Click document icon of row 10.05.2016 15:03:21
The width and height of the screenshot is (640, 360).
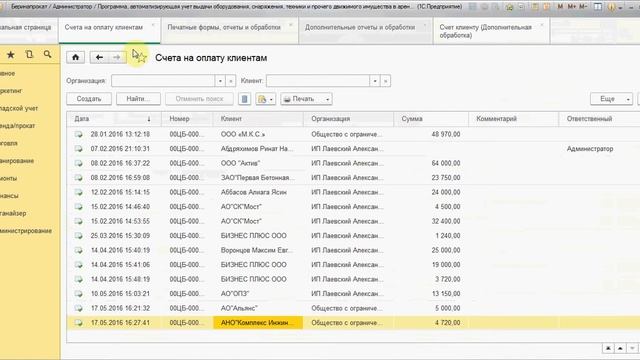click(78, 294)
